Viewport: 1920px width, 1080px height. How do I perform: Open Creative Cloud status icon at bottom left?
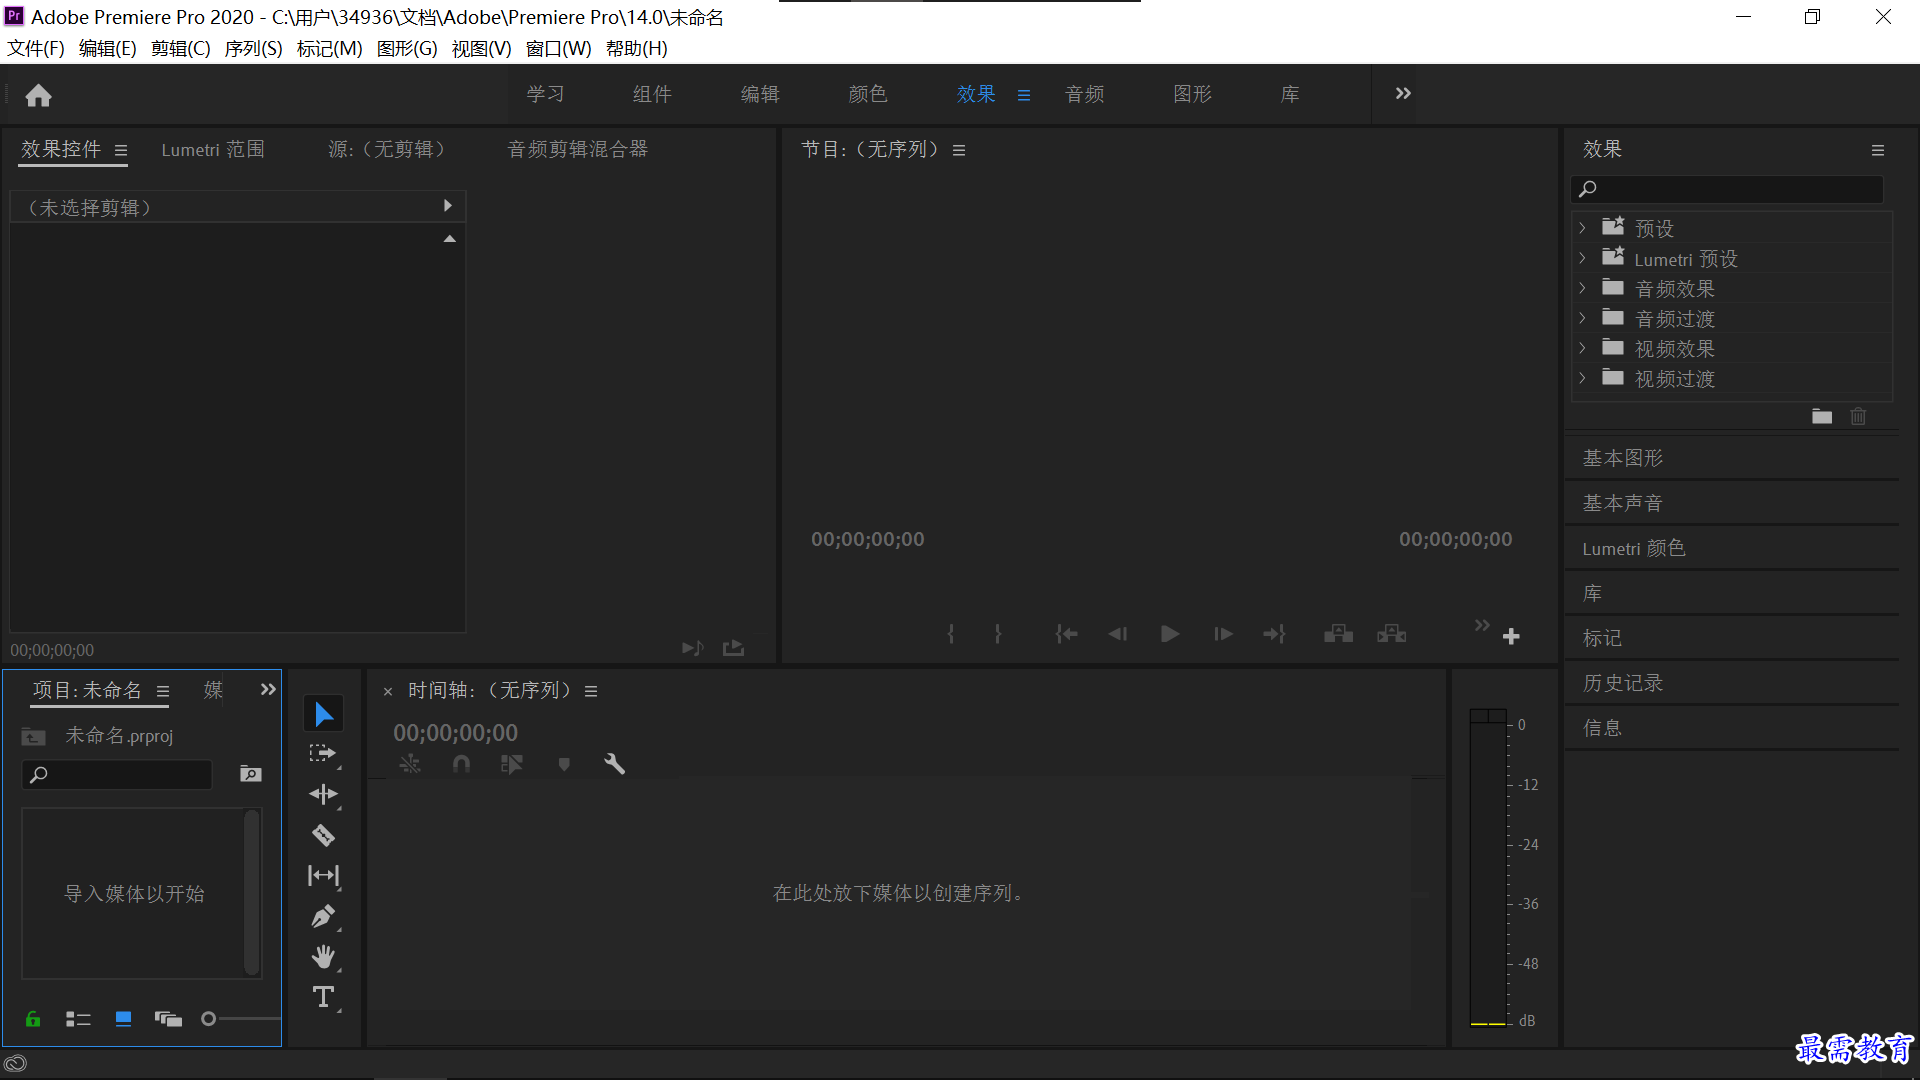click(15, 1064)
